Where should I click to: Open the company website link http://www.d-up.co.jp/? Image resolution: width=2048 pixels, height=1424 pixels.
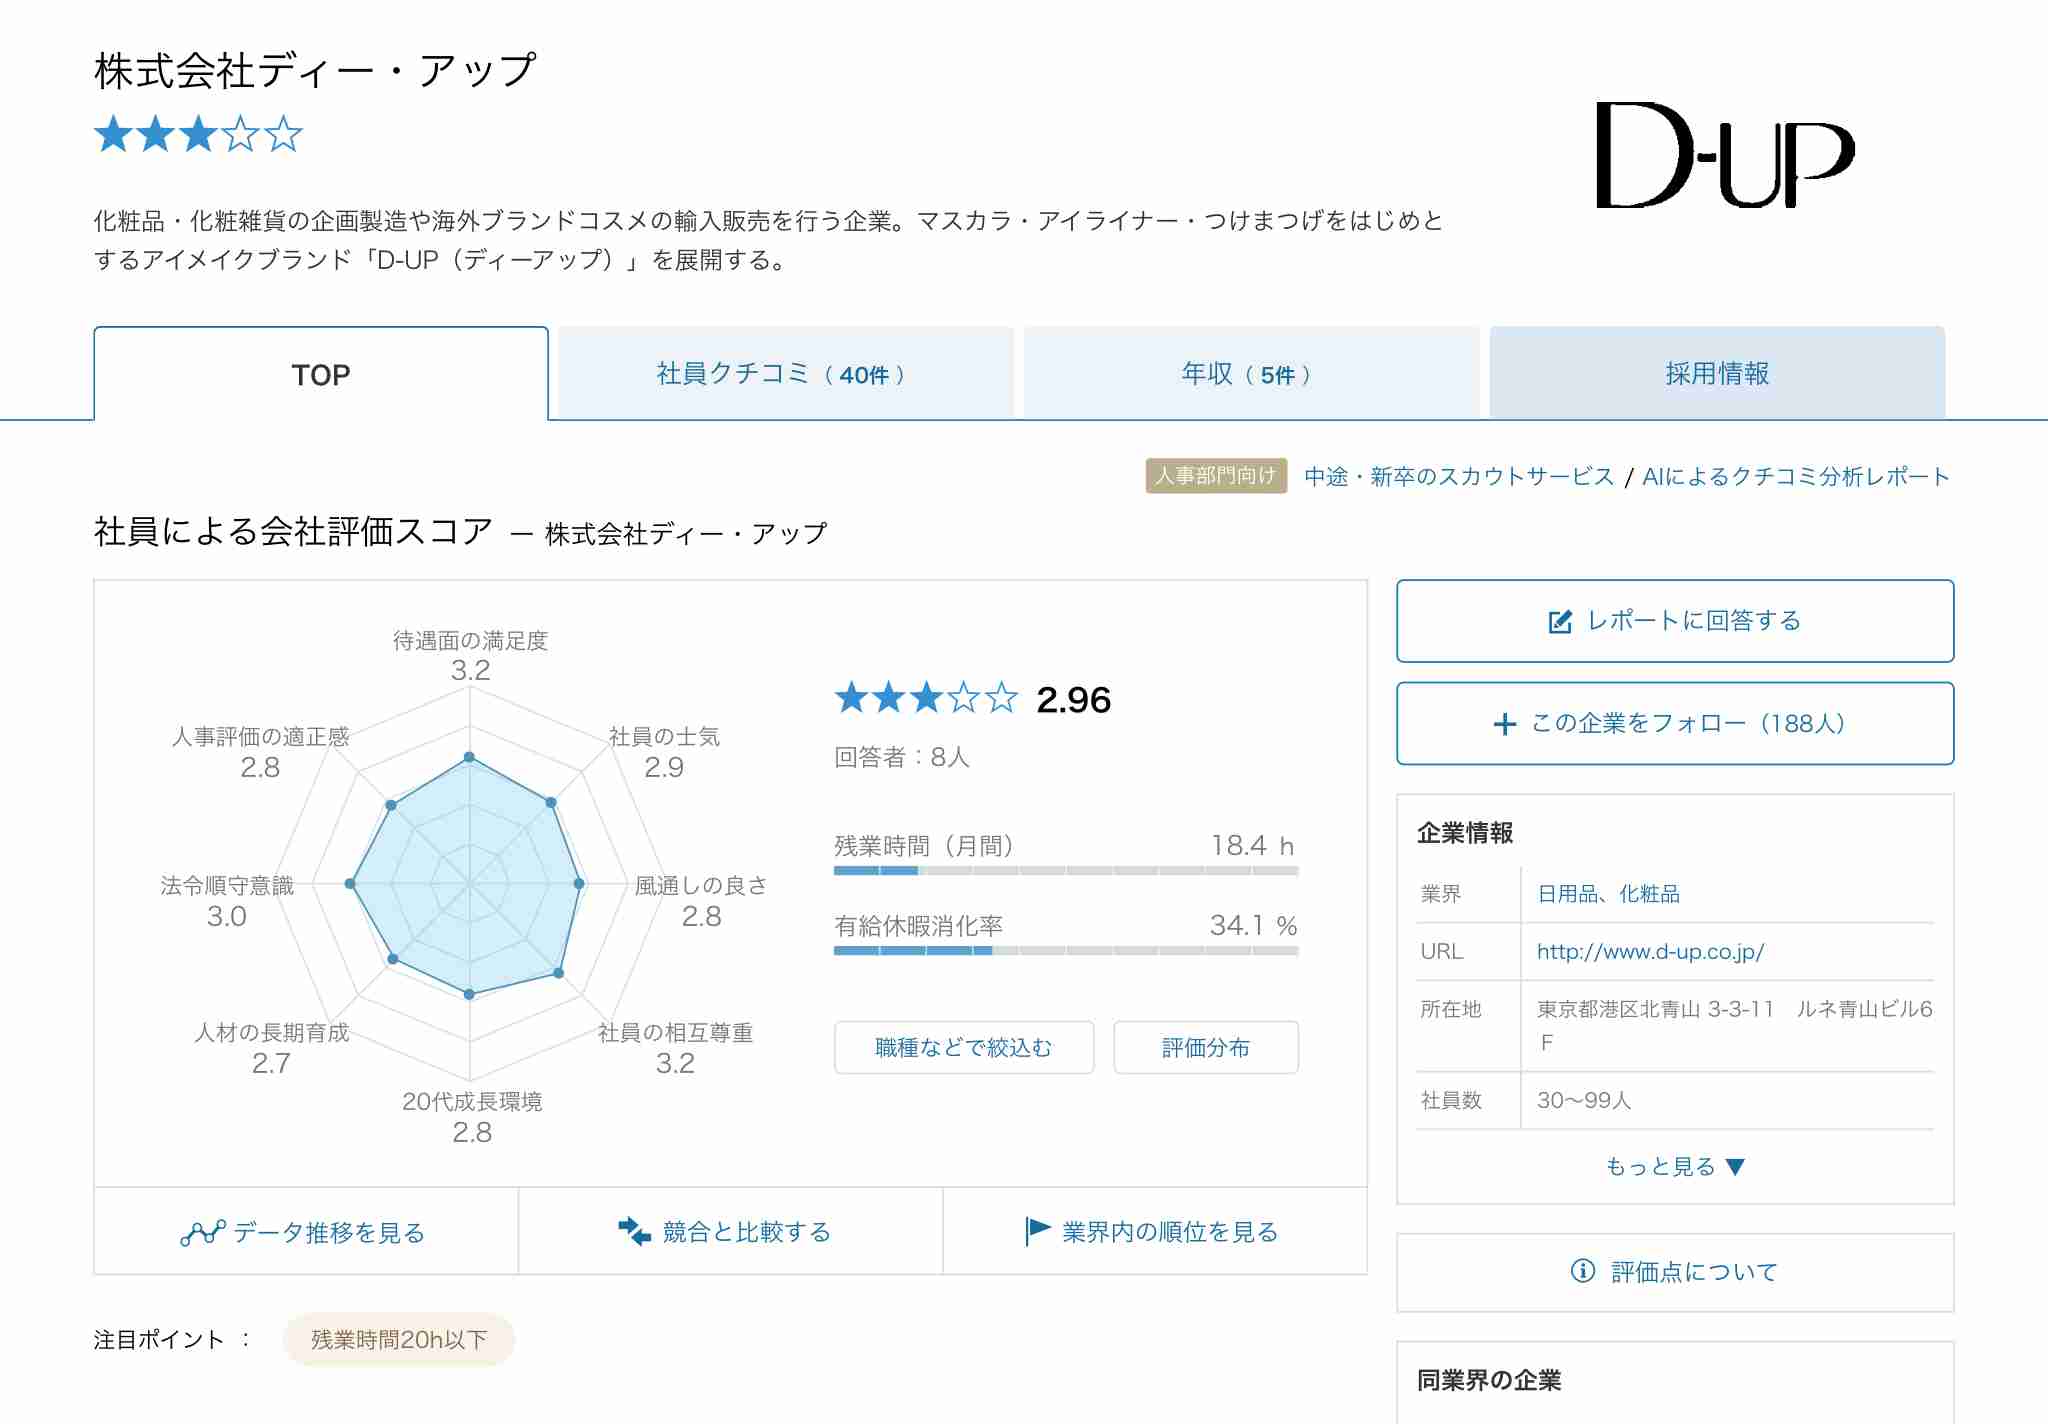[1650, 950]
